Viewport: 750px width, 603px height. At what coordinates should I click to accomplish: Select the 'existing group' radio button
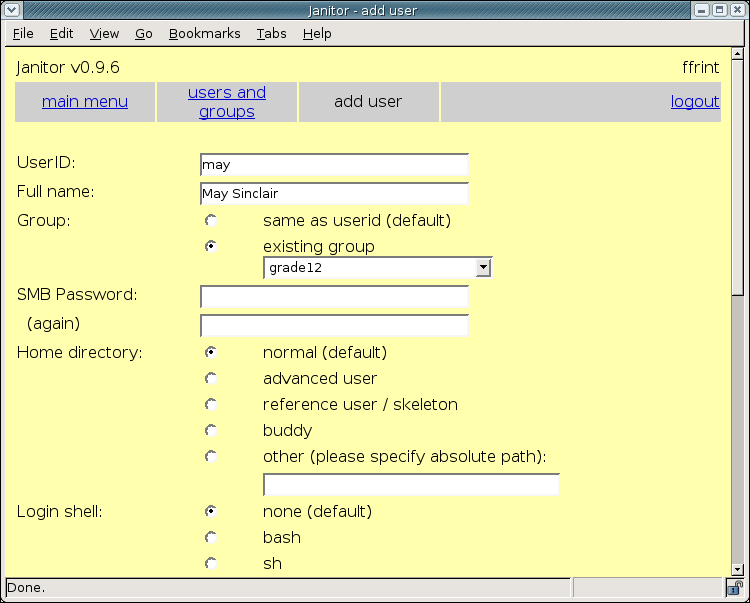click(211, 246)
